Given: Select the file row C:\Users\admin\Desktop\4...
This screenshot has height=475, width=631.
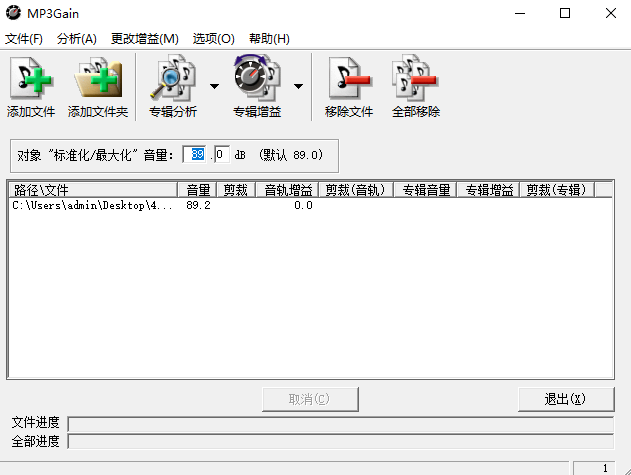Looking at the screenshot, I should click(x=310, y=205).
